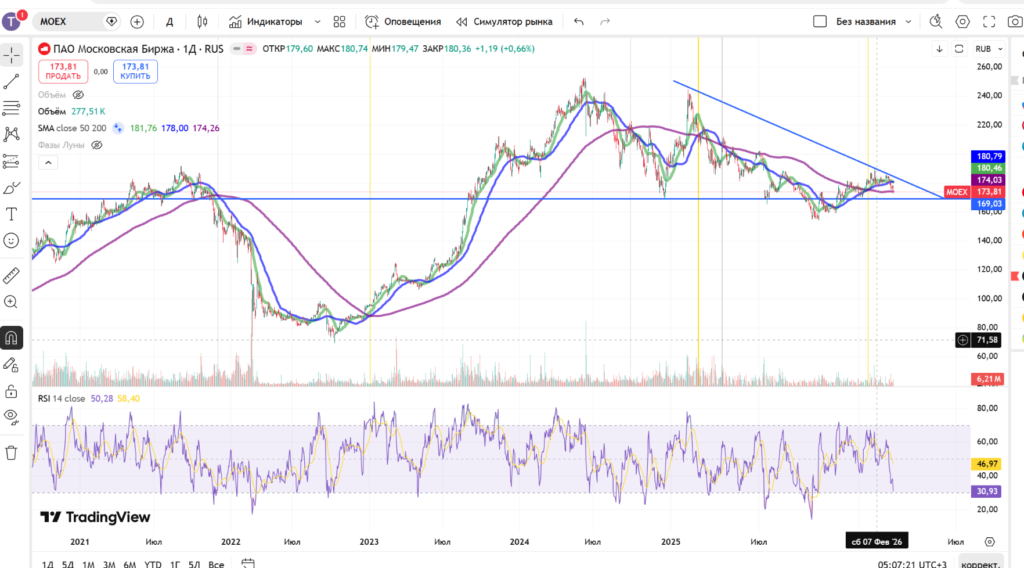Click the scroll-to-latest down arrow button

coord(939,49)
